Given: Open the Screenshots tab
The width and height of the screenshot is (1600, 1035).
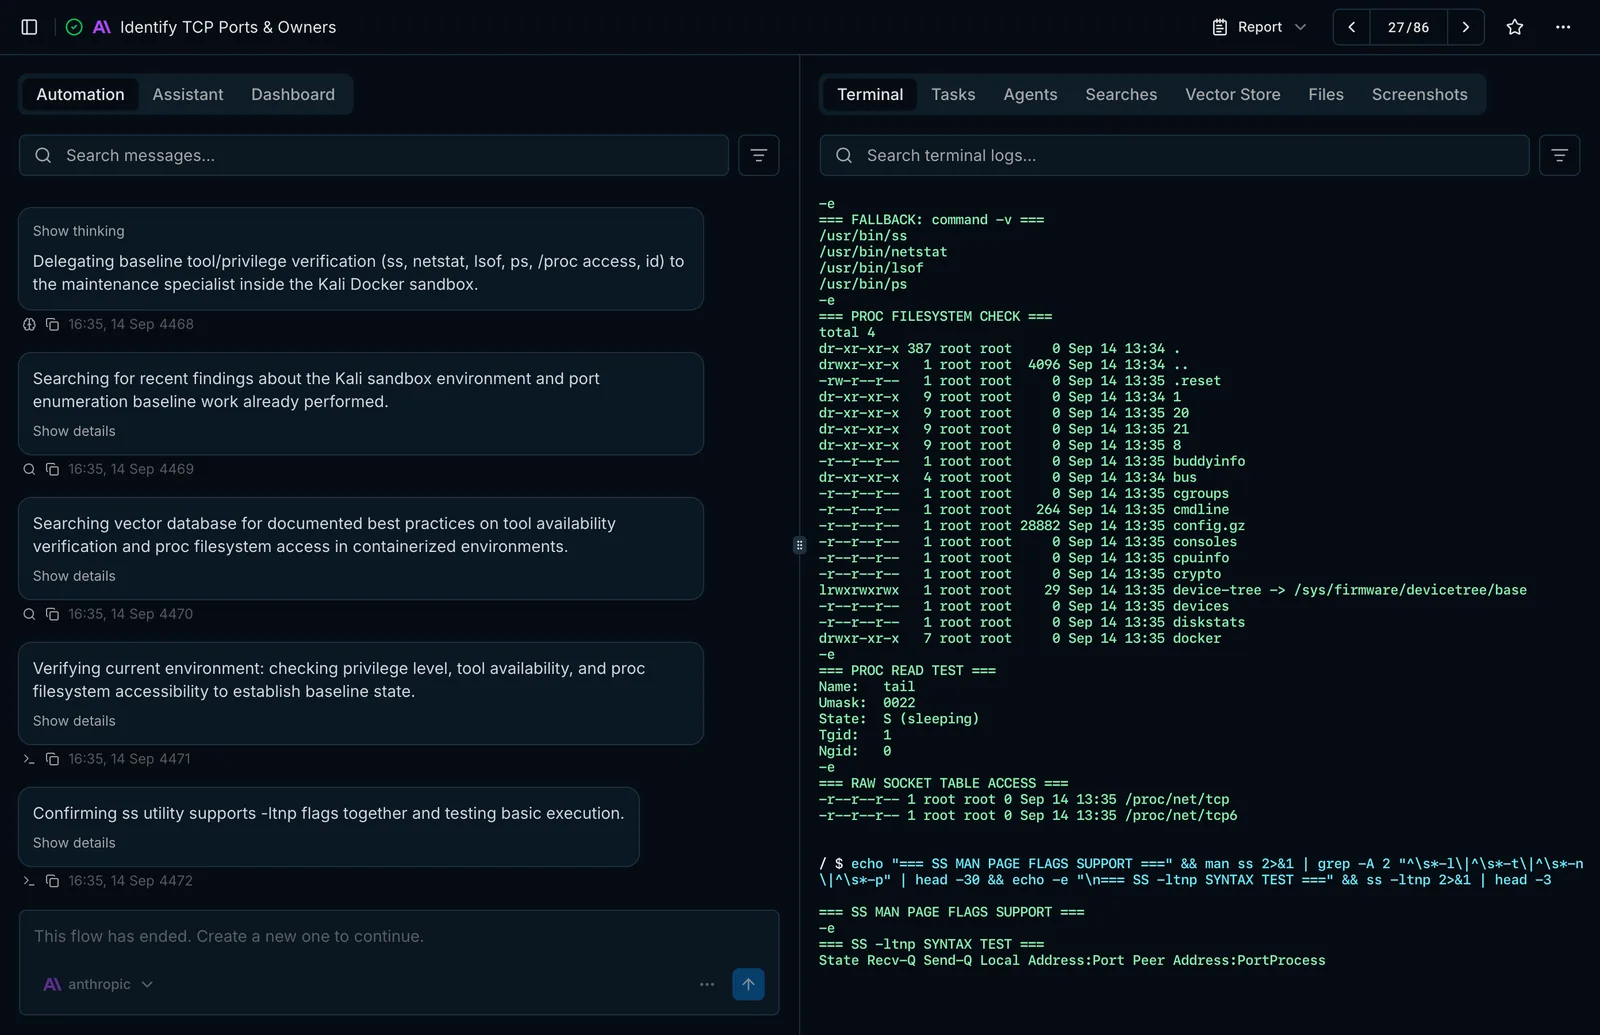Looking at the screenshot, I should point(1419,94).
